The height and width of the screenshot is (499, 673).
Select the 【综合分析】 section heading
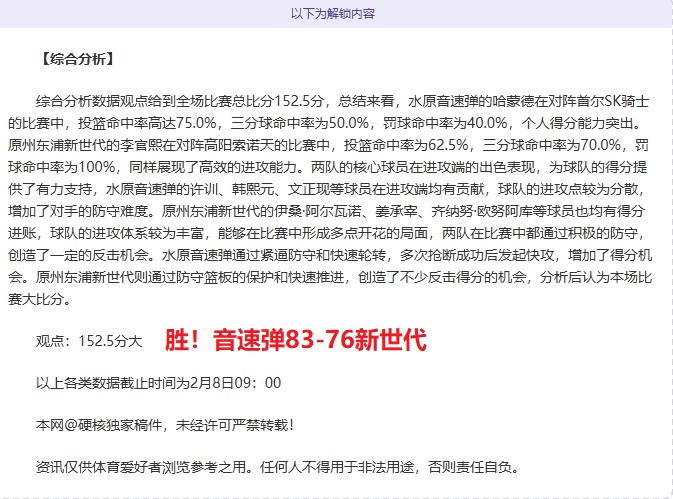point(78,59)
